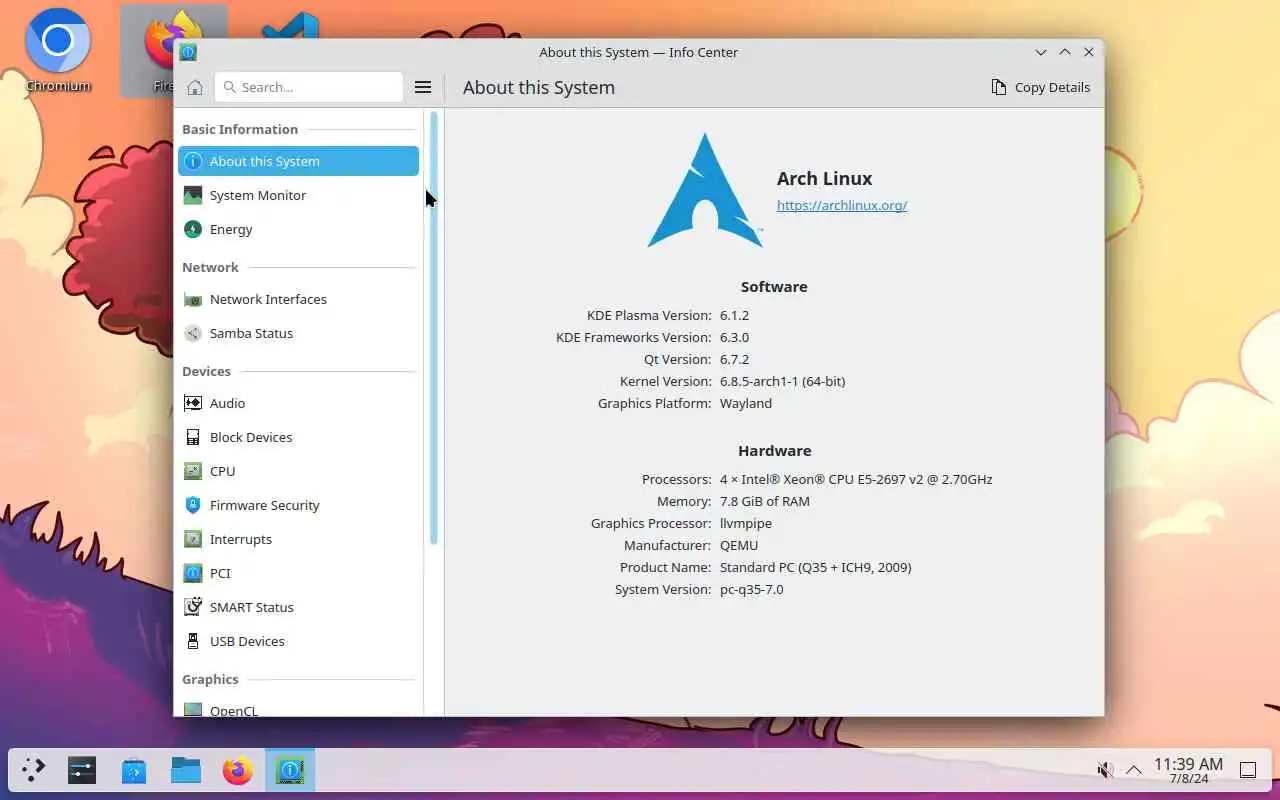Click the sidebar vertical scrollbar
The height and width of the screenshot is (800, 1280).
coord(434,328)
